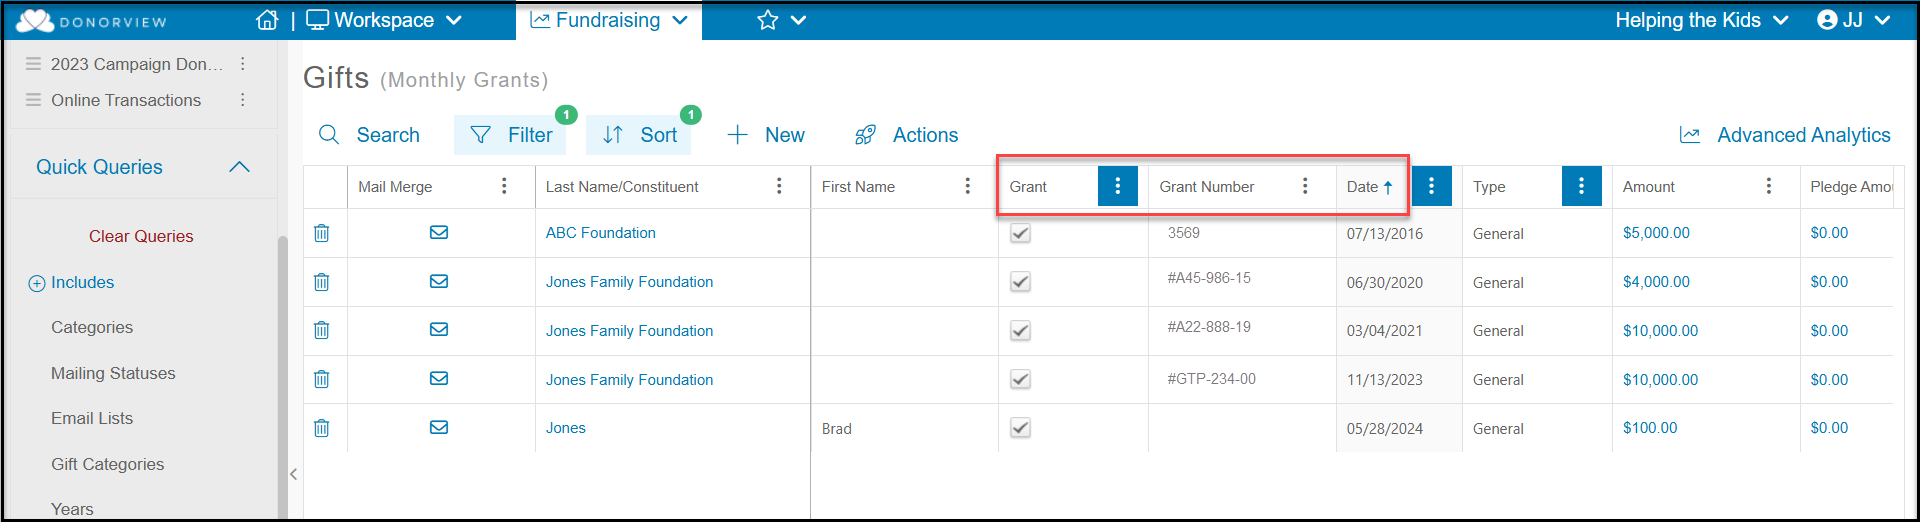Click envelope icon for the Brad Jones row
Viewport: 1920px width, 522px height.
pyautogui.click(x=439, y=427)
